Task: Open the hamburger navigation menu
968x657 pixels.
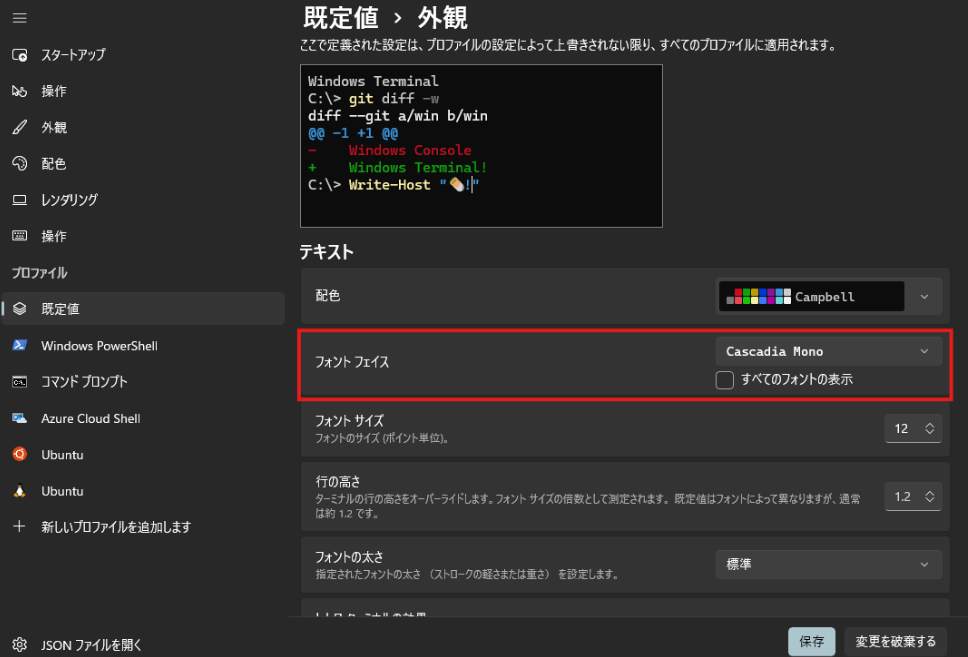Action: [20, 18]
